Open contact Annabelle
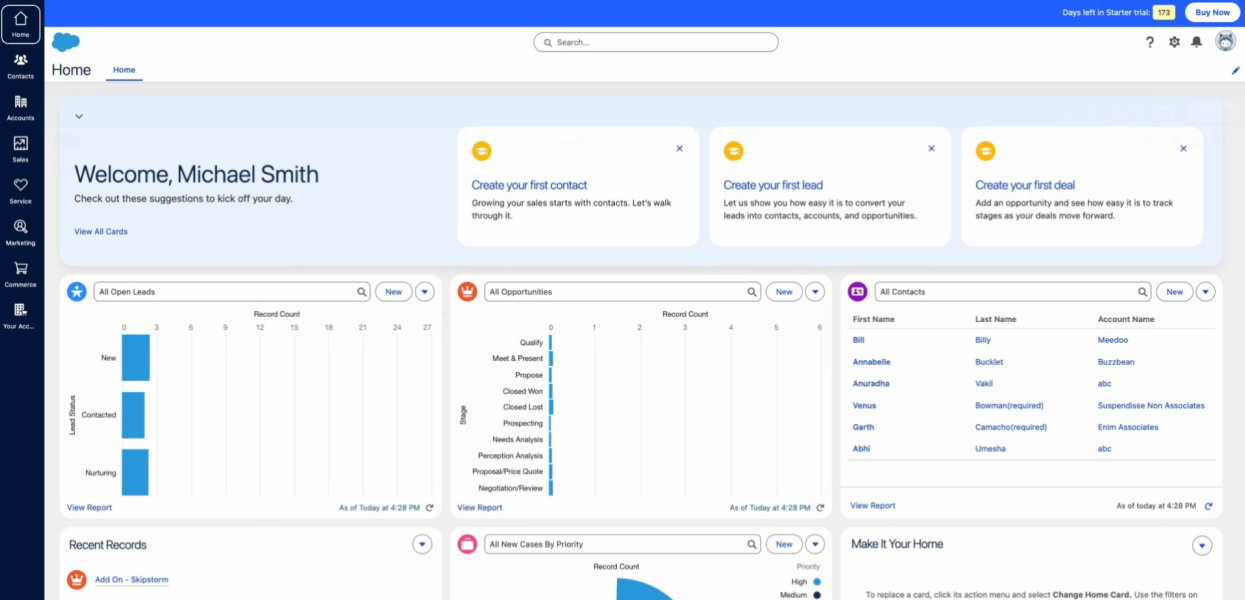The height and width of the screenshot is (600, 1245). click(x=871, y=362)
